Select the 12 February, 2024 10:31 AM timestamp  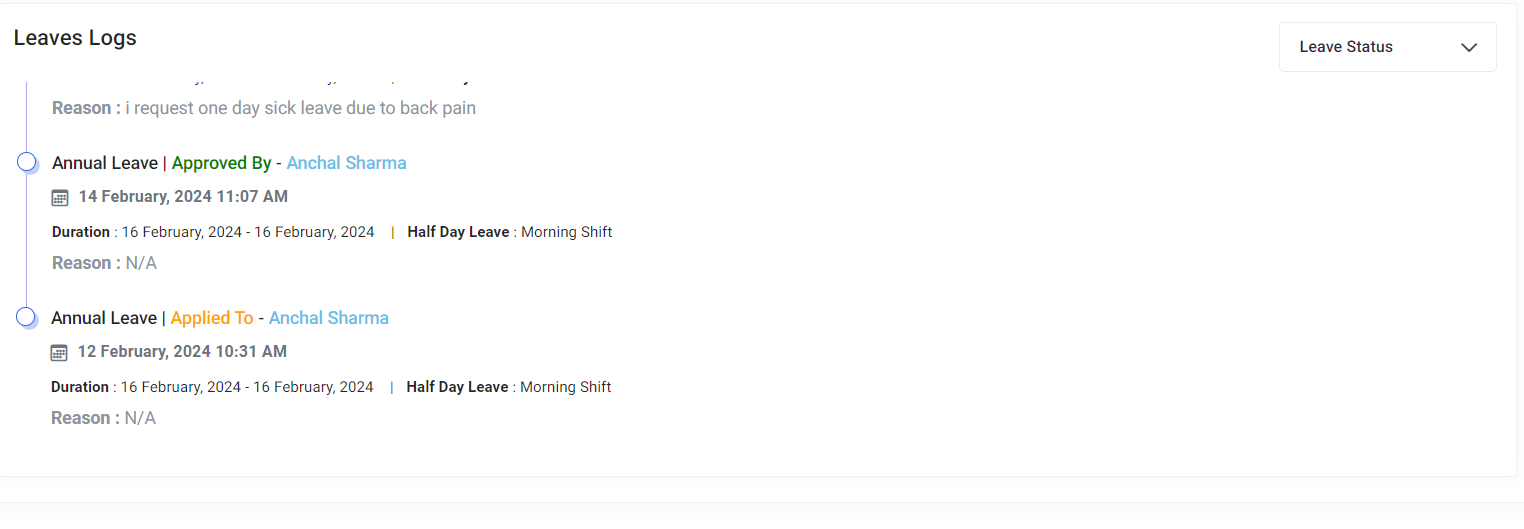[x=182, y=352]
